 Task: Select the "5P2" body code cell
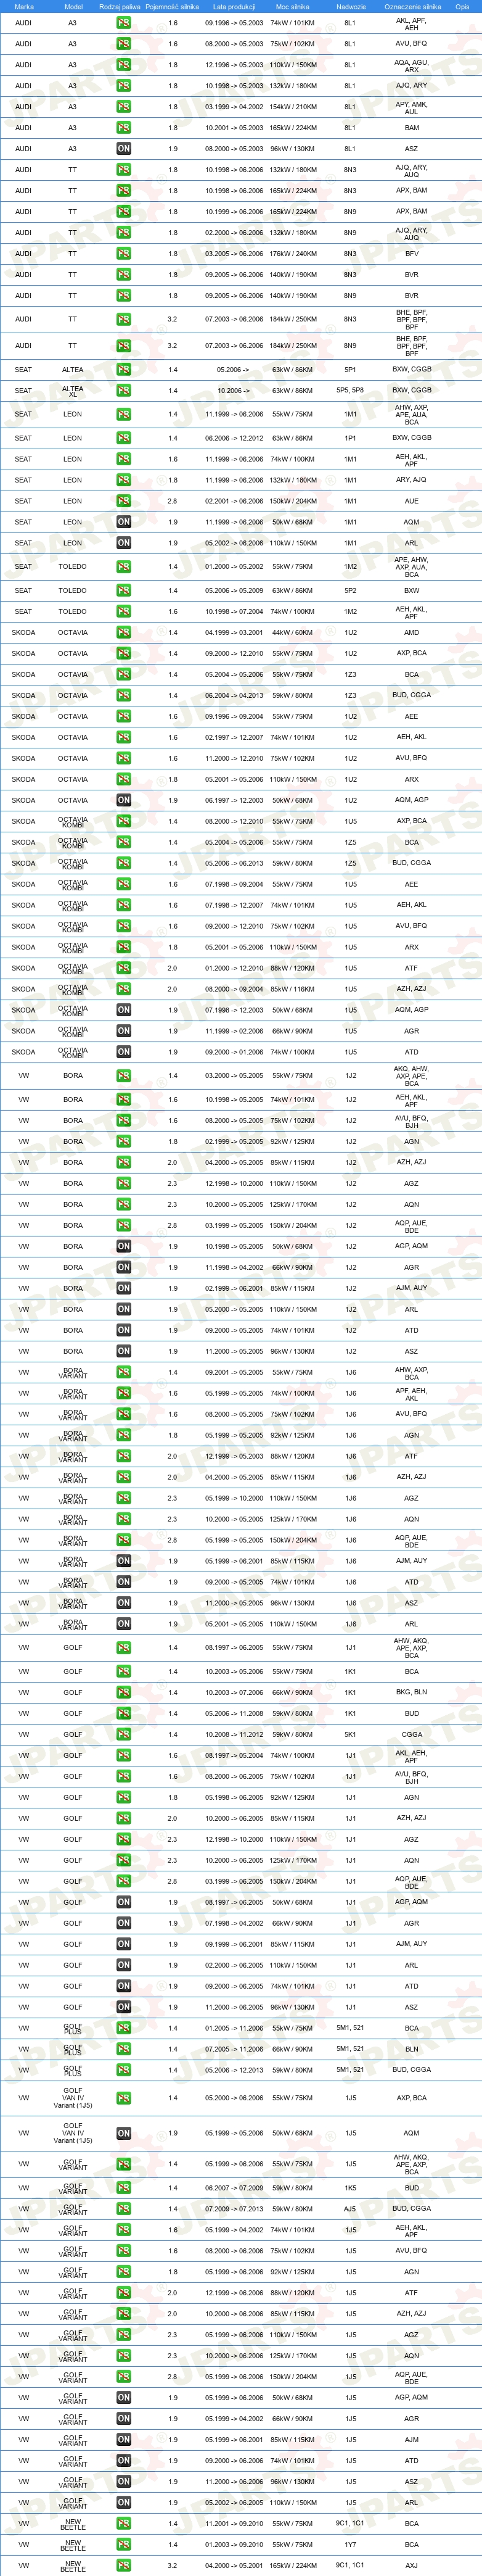(x=350, y=591)
